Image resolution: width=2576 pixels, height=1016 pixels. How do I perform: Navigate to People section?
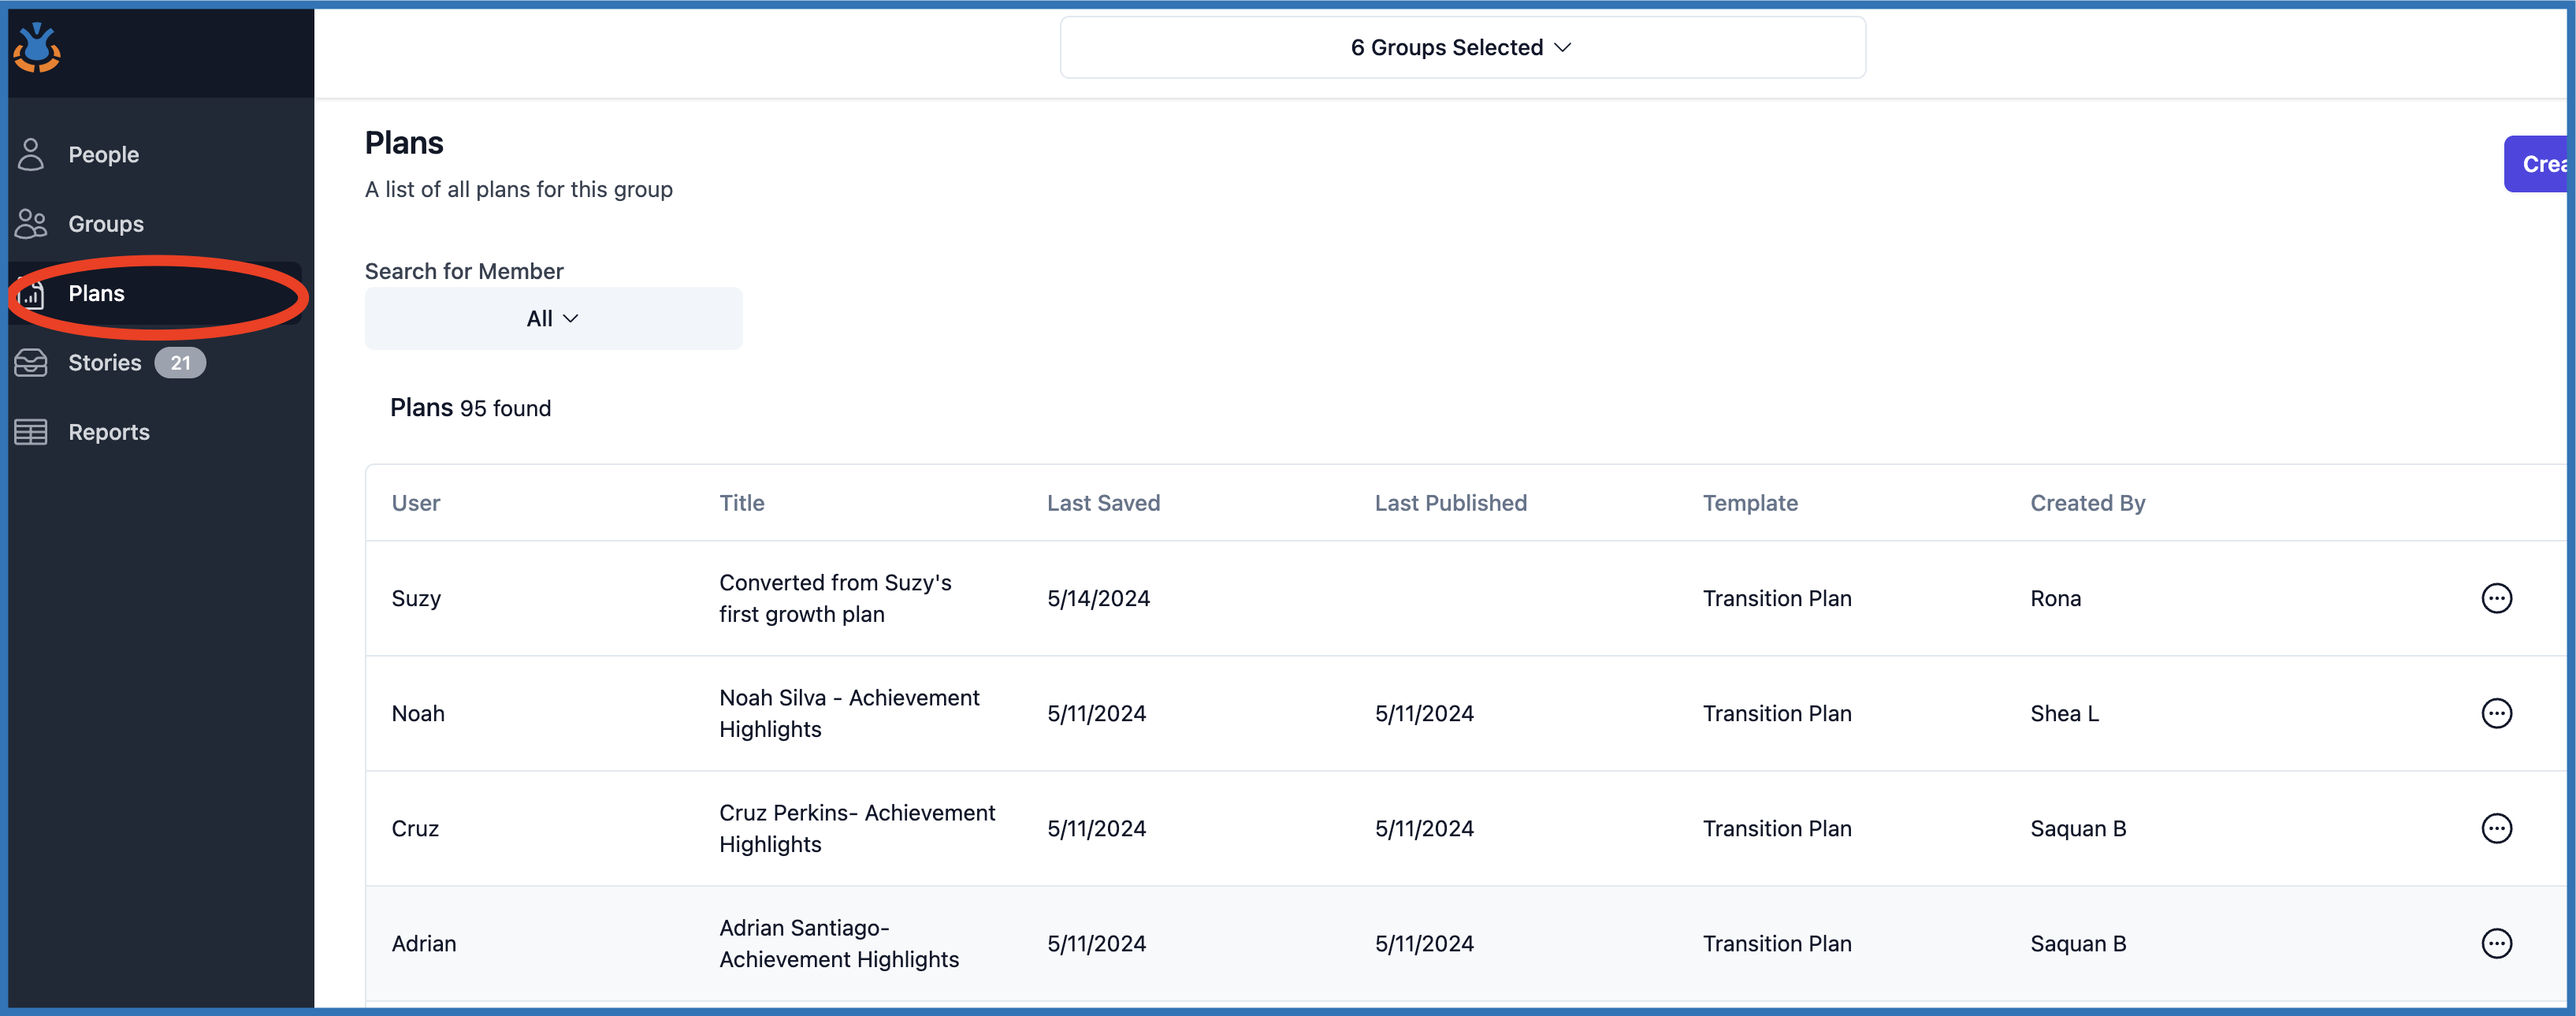[103, 154]
